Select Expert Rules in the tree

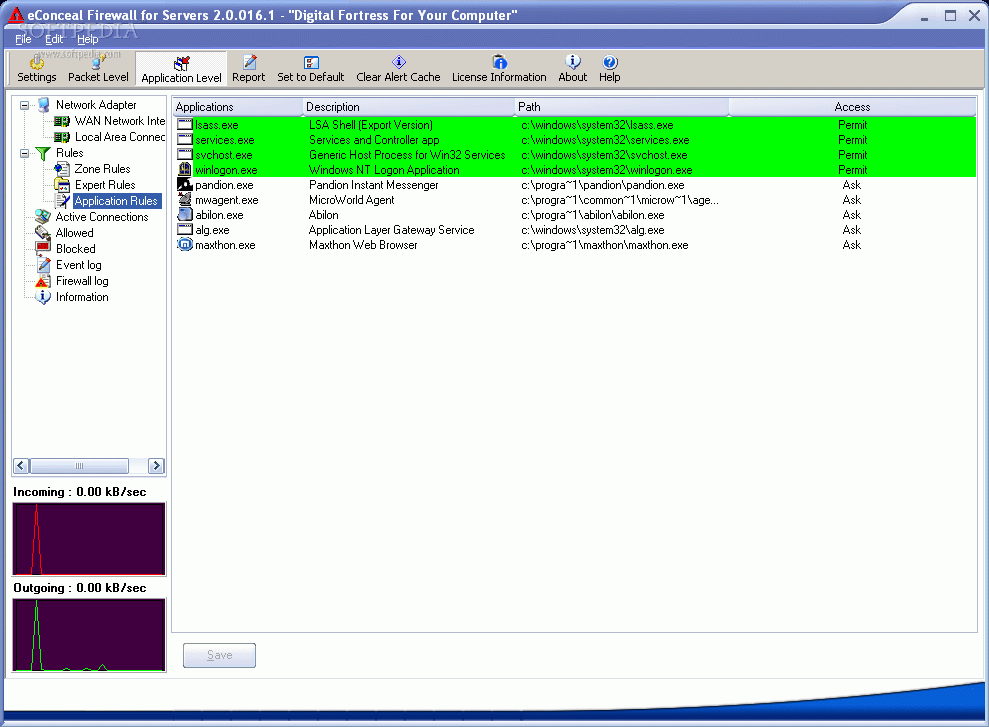point(105,185)
